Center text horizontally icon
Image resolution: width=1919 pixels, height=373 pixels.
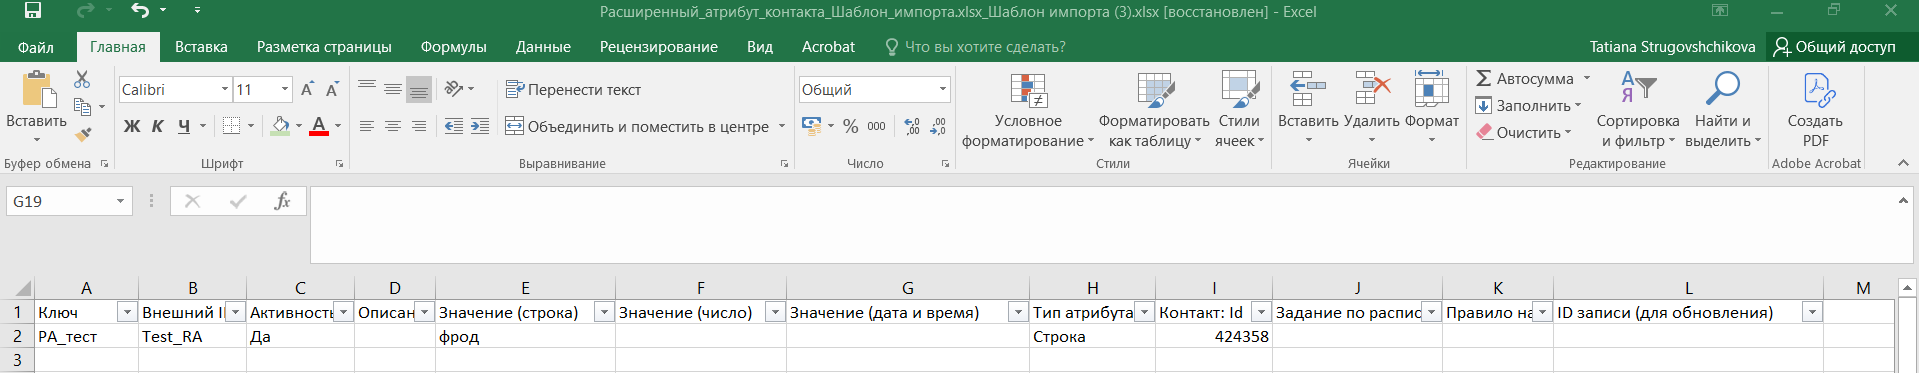[393, 126]
